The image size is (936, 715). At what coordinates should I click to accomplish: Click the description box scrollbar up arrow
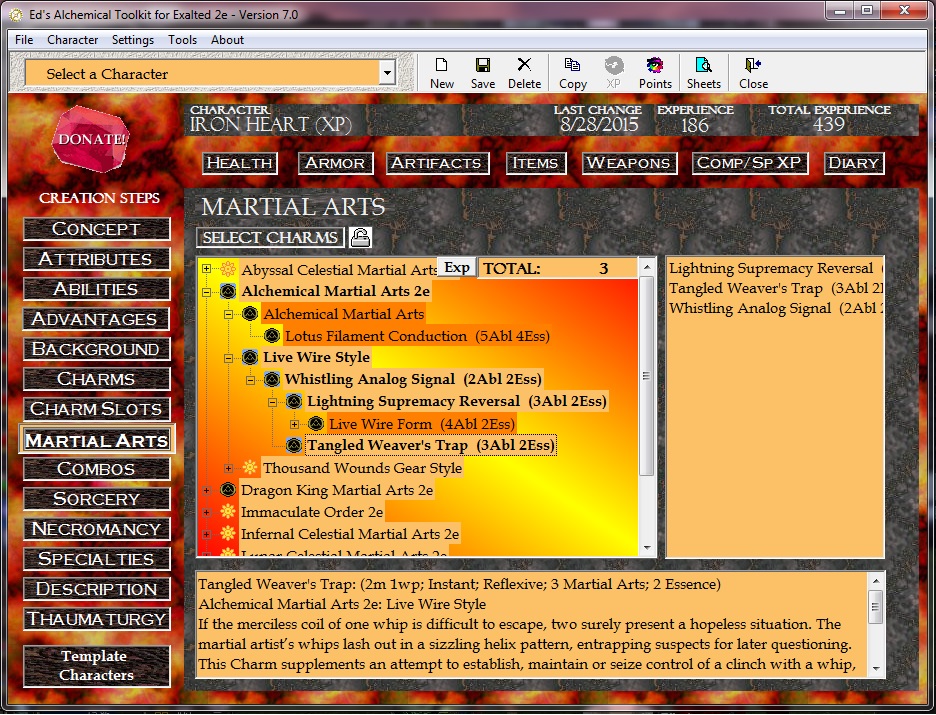click(876, 581)
